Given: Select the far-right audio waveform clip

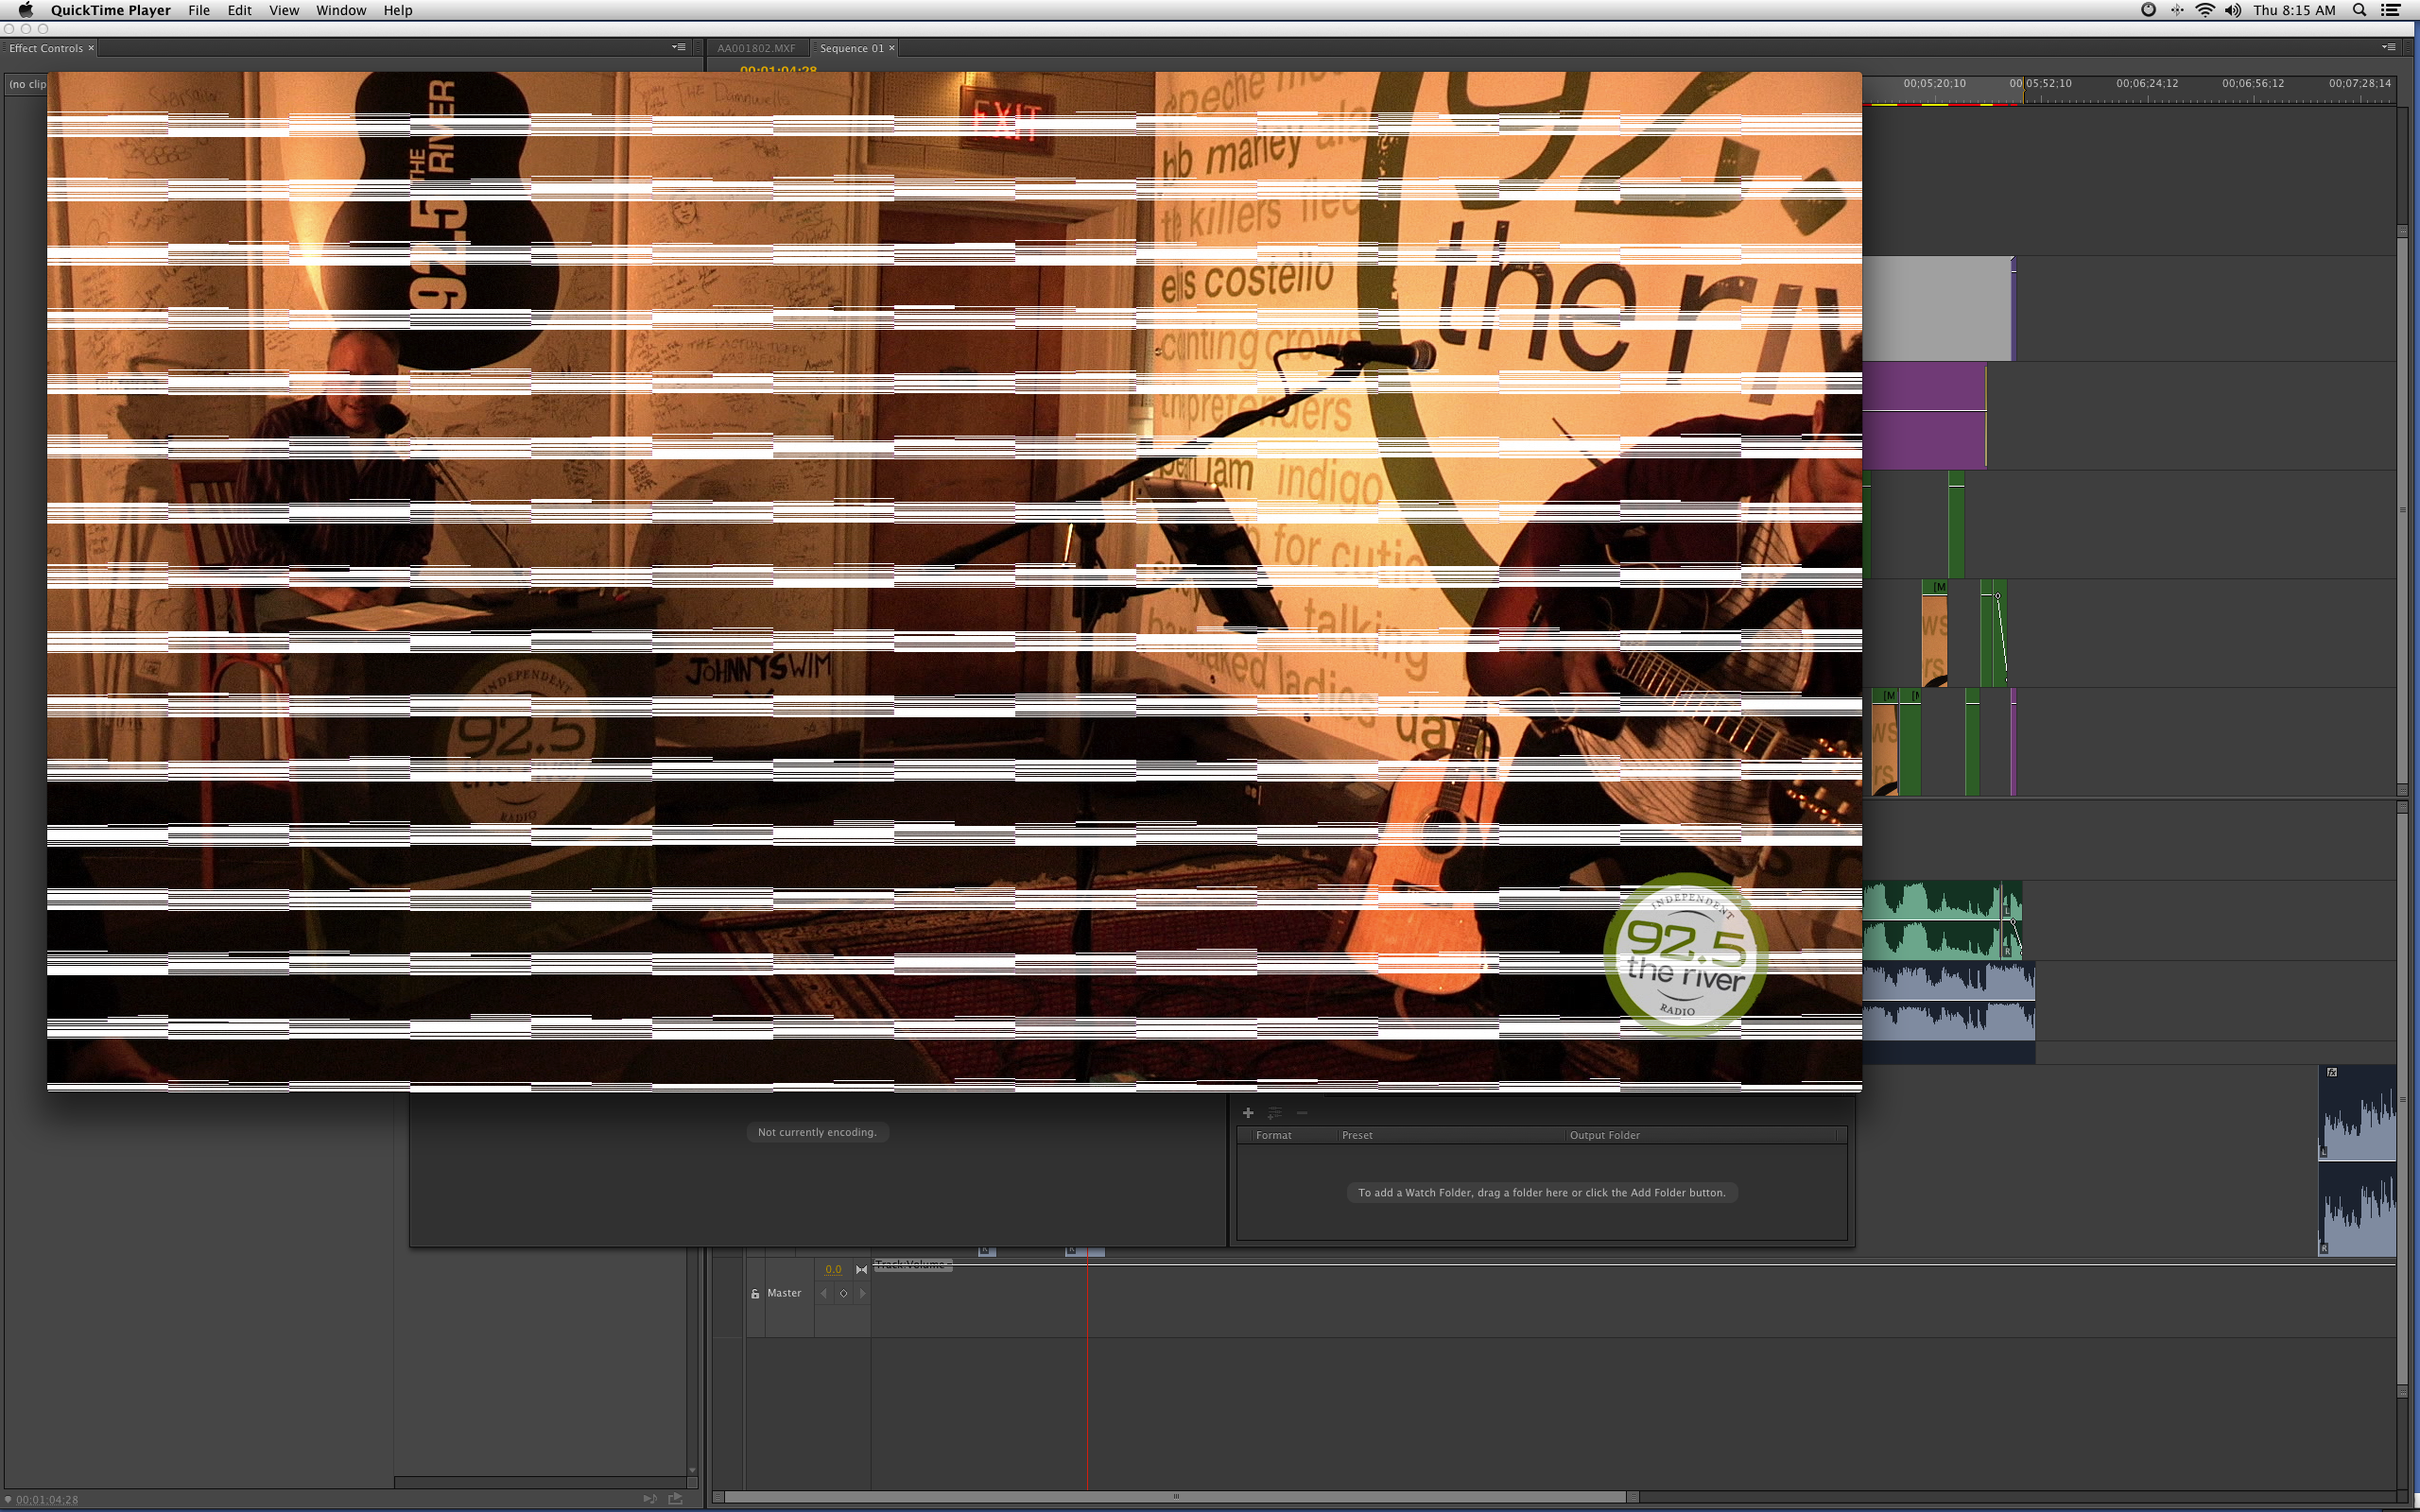Looking at the screenshot, I should pos(2357,1161).
